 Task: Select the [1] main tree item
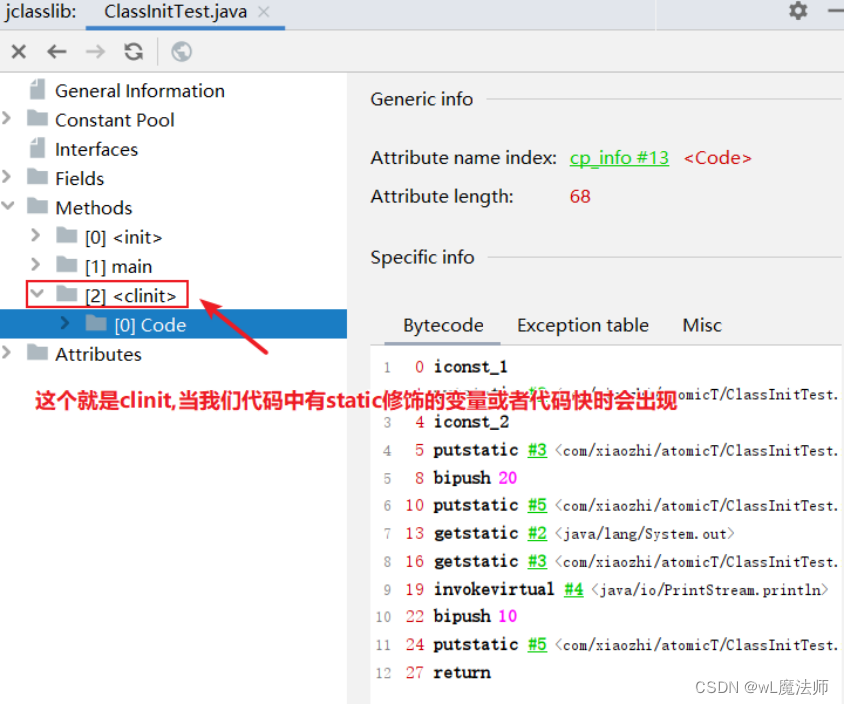pyautogui.click(x=120, y=266)
